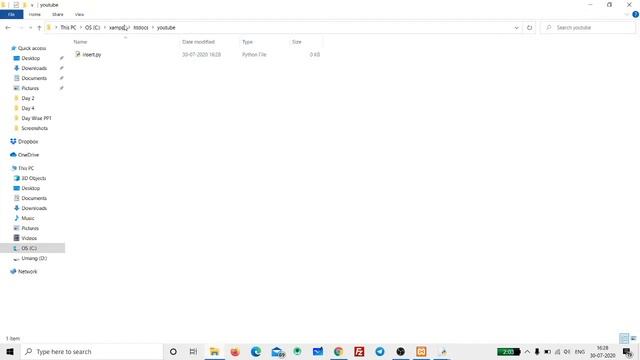Open the Share ribbon tab
The height and width of the screenshot is (360, 640).
58,14
